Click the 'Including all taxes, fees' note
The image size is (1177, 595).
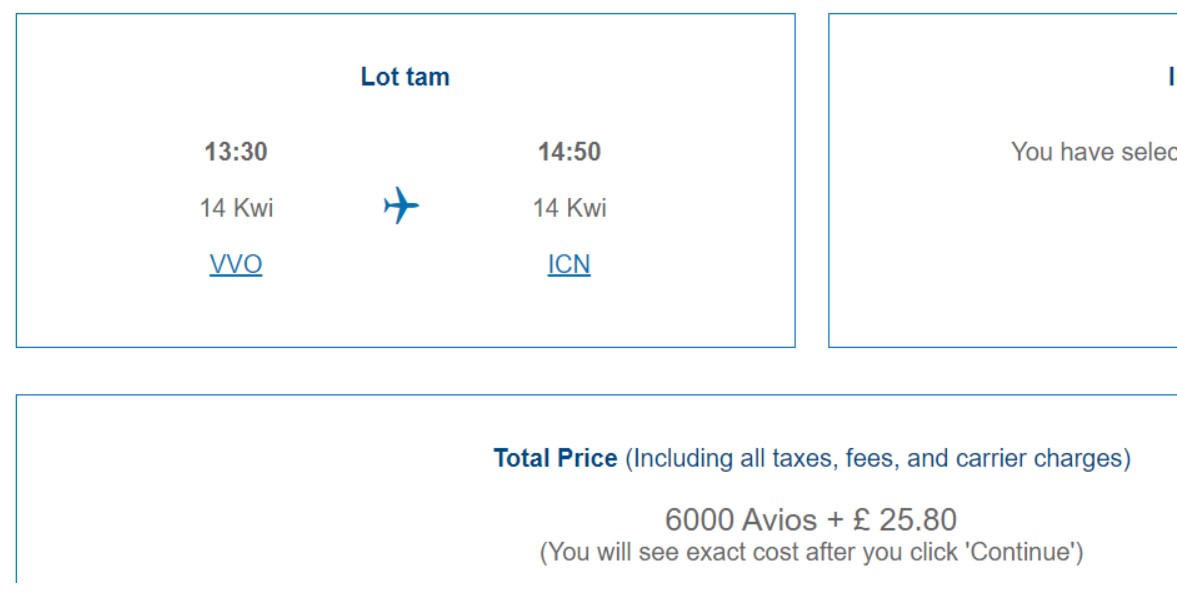coord(878,458)
